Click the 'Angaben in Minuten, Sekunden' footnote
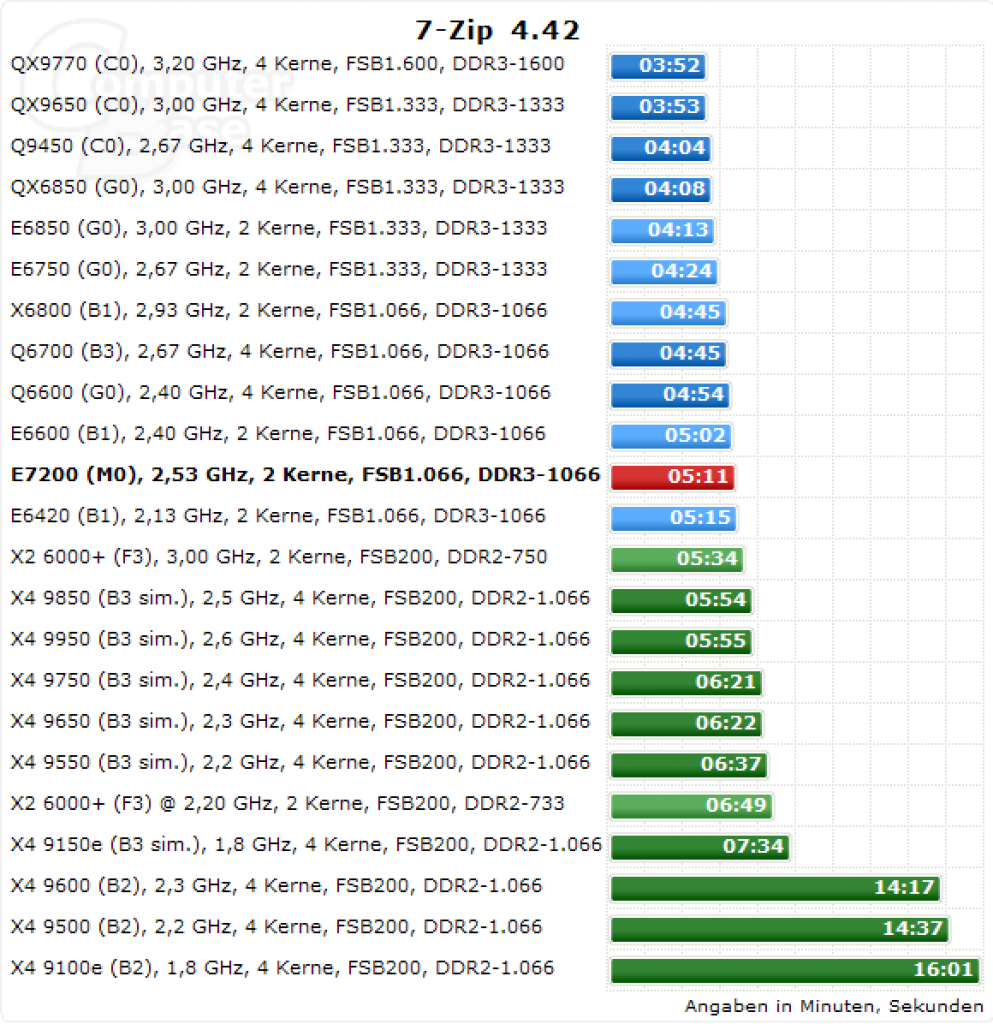The height and width of the screenshot is (1024, 993). pyautogui.click(x=834, y=1007)
